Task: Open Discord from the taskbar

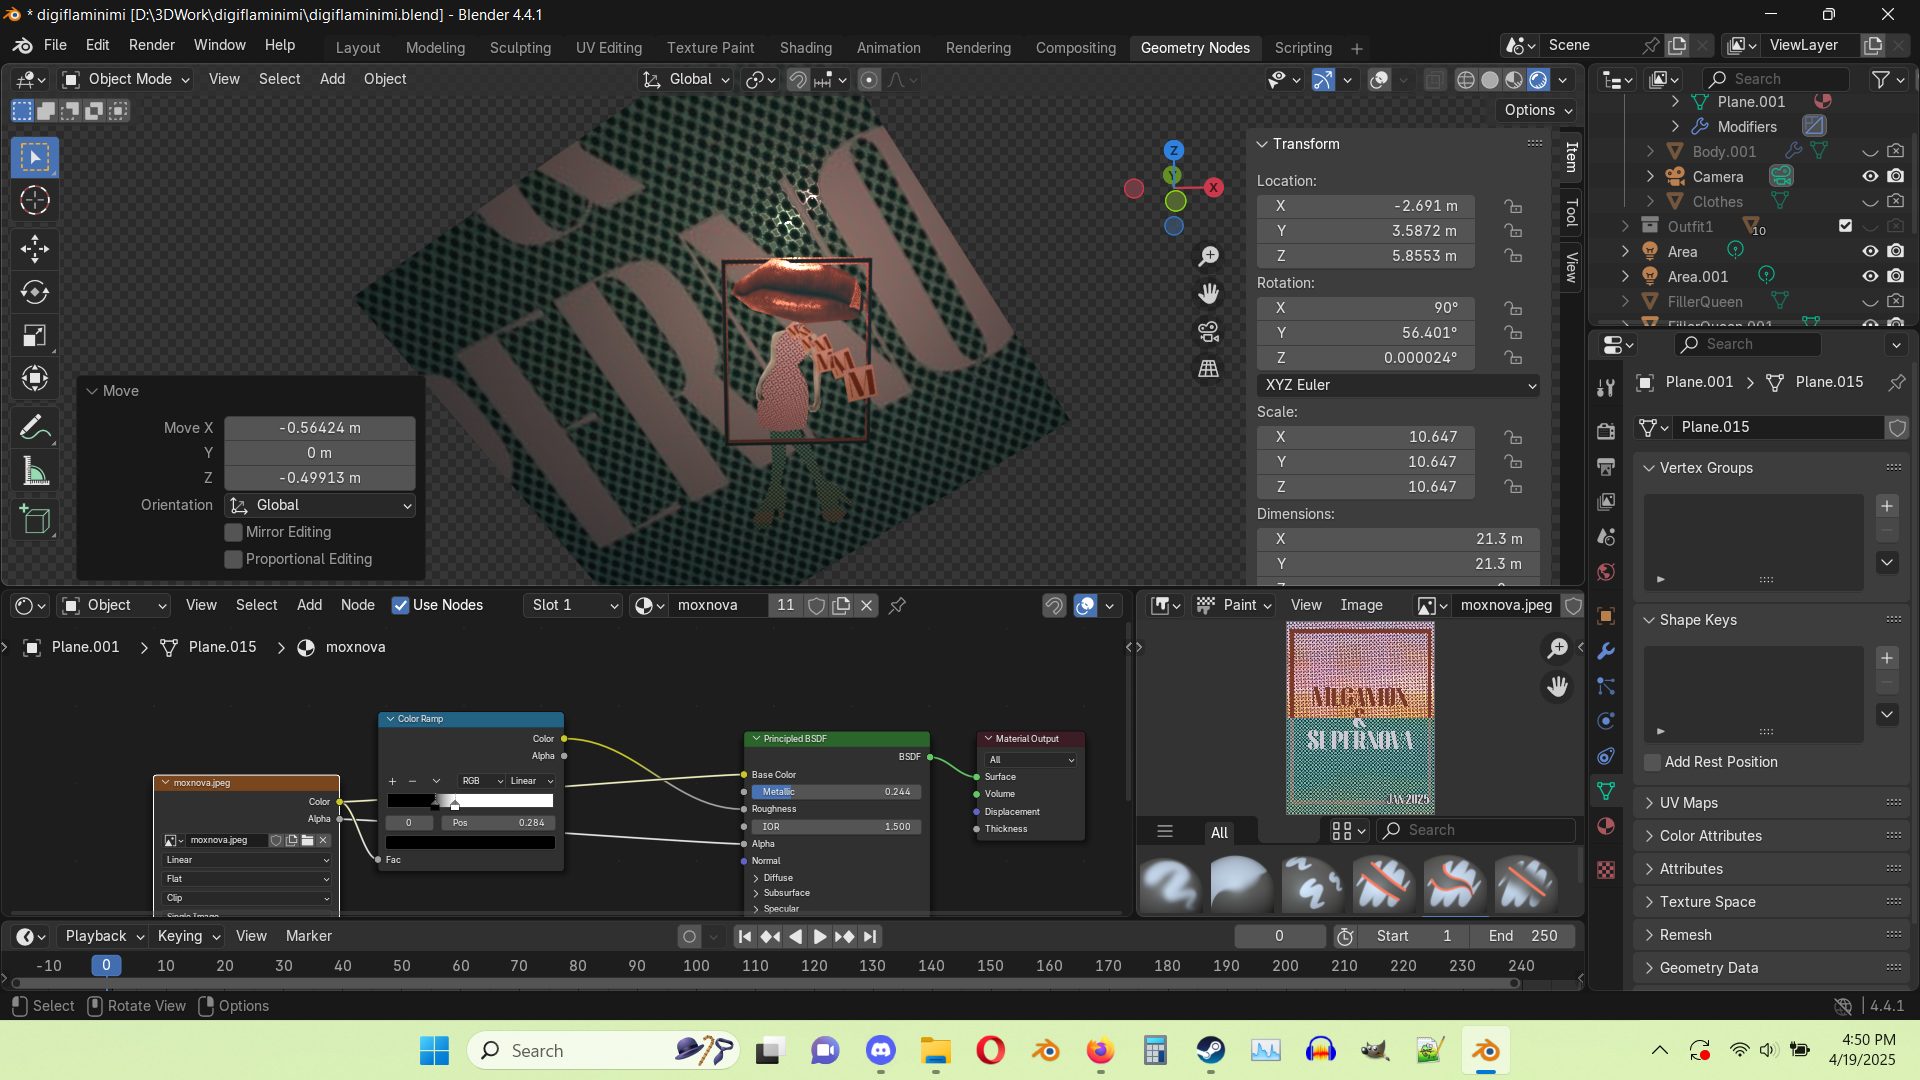Action: click(880, 1050)
